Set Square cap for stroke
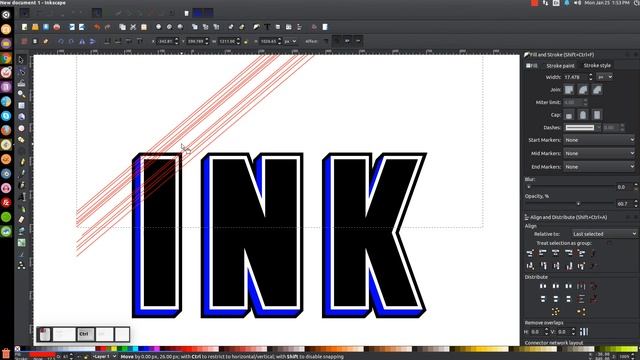640x360 pixels. [x=597, y=115]
